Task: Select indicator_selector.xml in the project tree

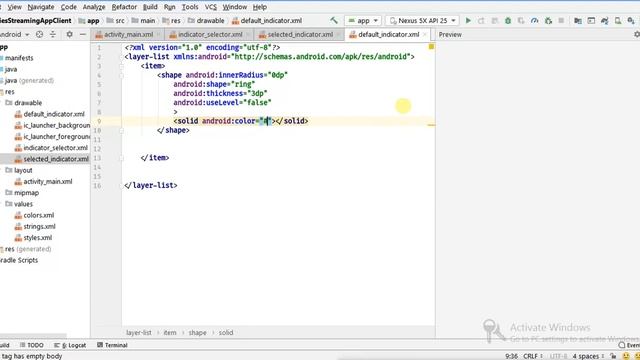Action: point(51,148)
